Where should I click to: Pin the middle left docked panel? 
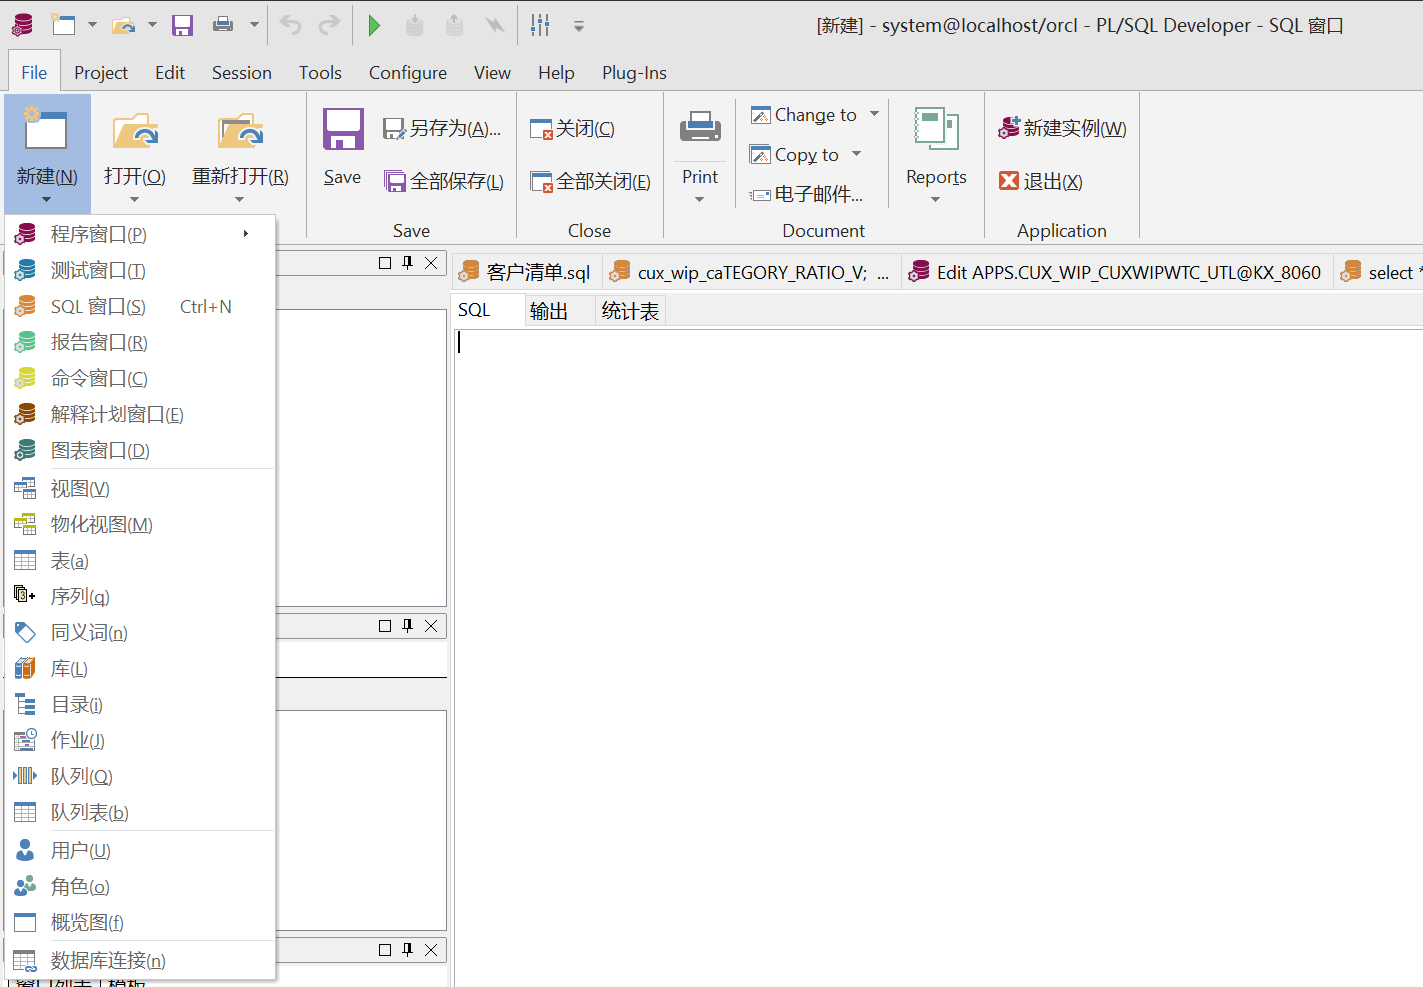408,626
